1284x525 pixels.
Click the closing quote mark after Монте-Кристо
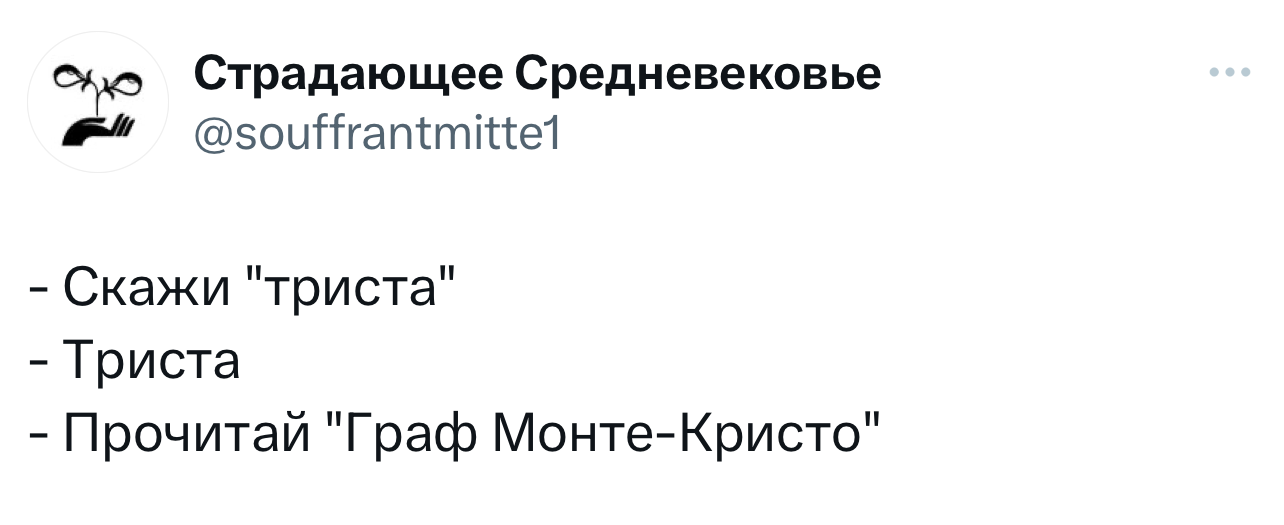pos(873,417)
